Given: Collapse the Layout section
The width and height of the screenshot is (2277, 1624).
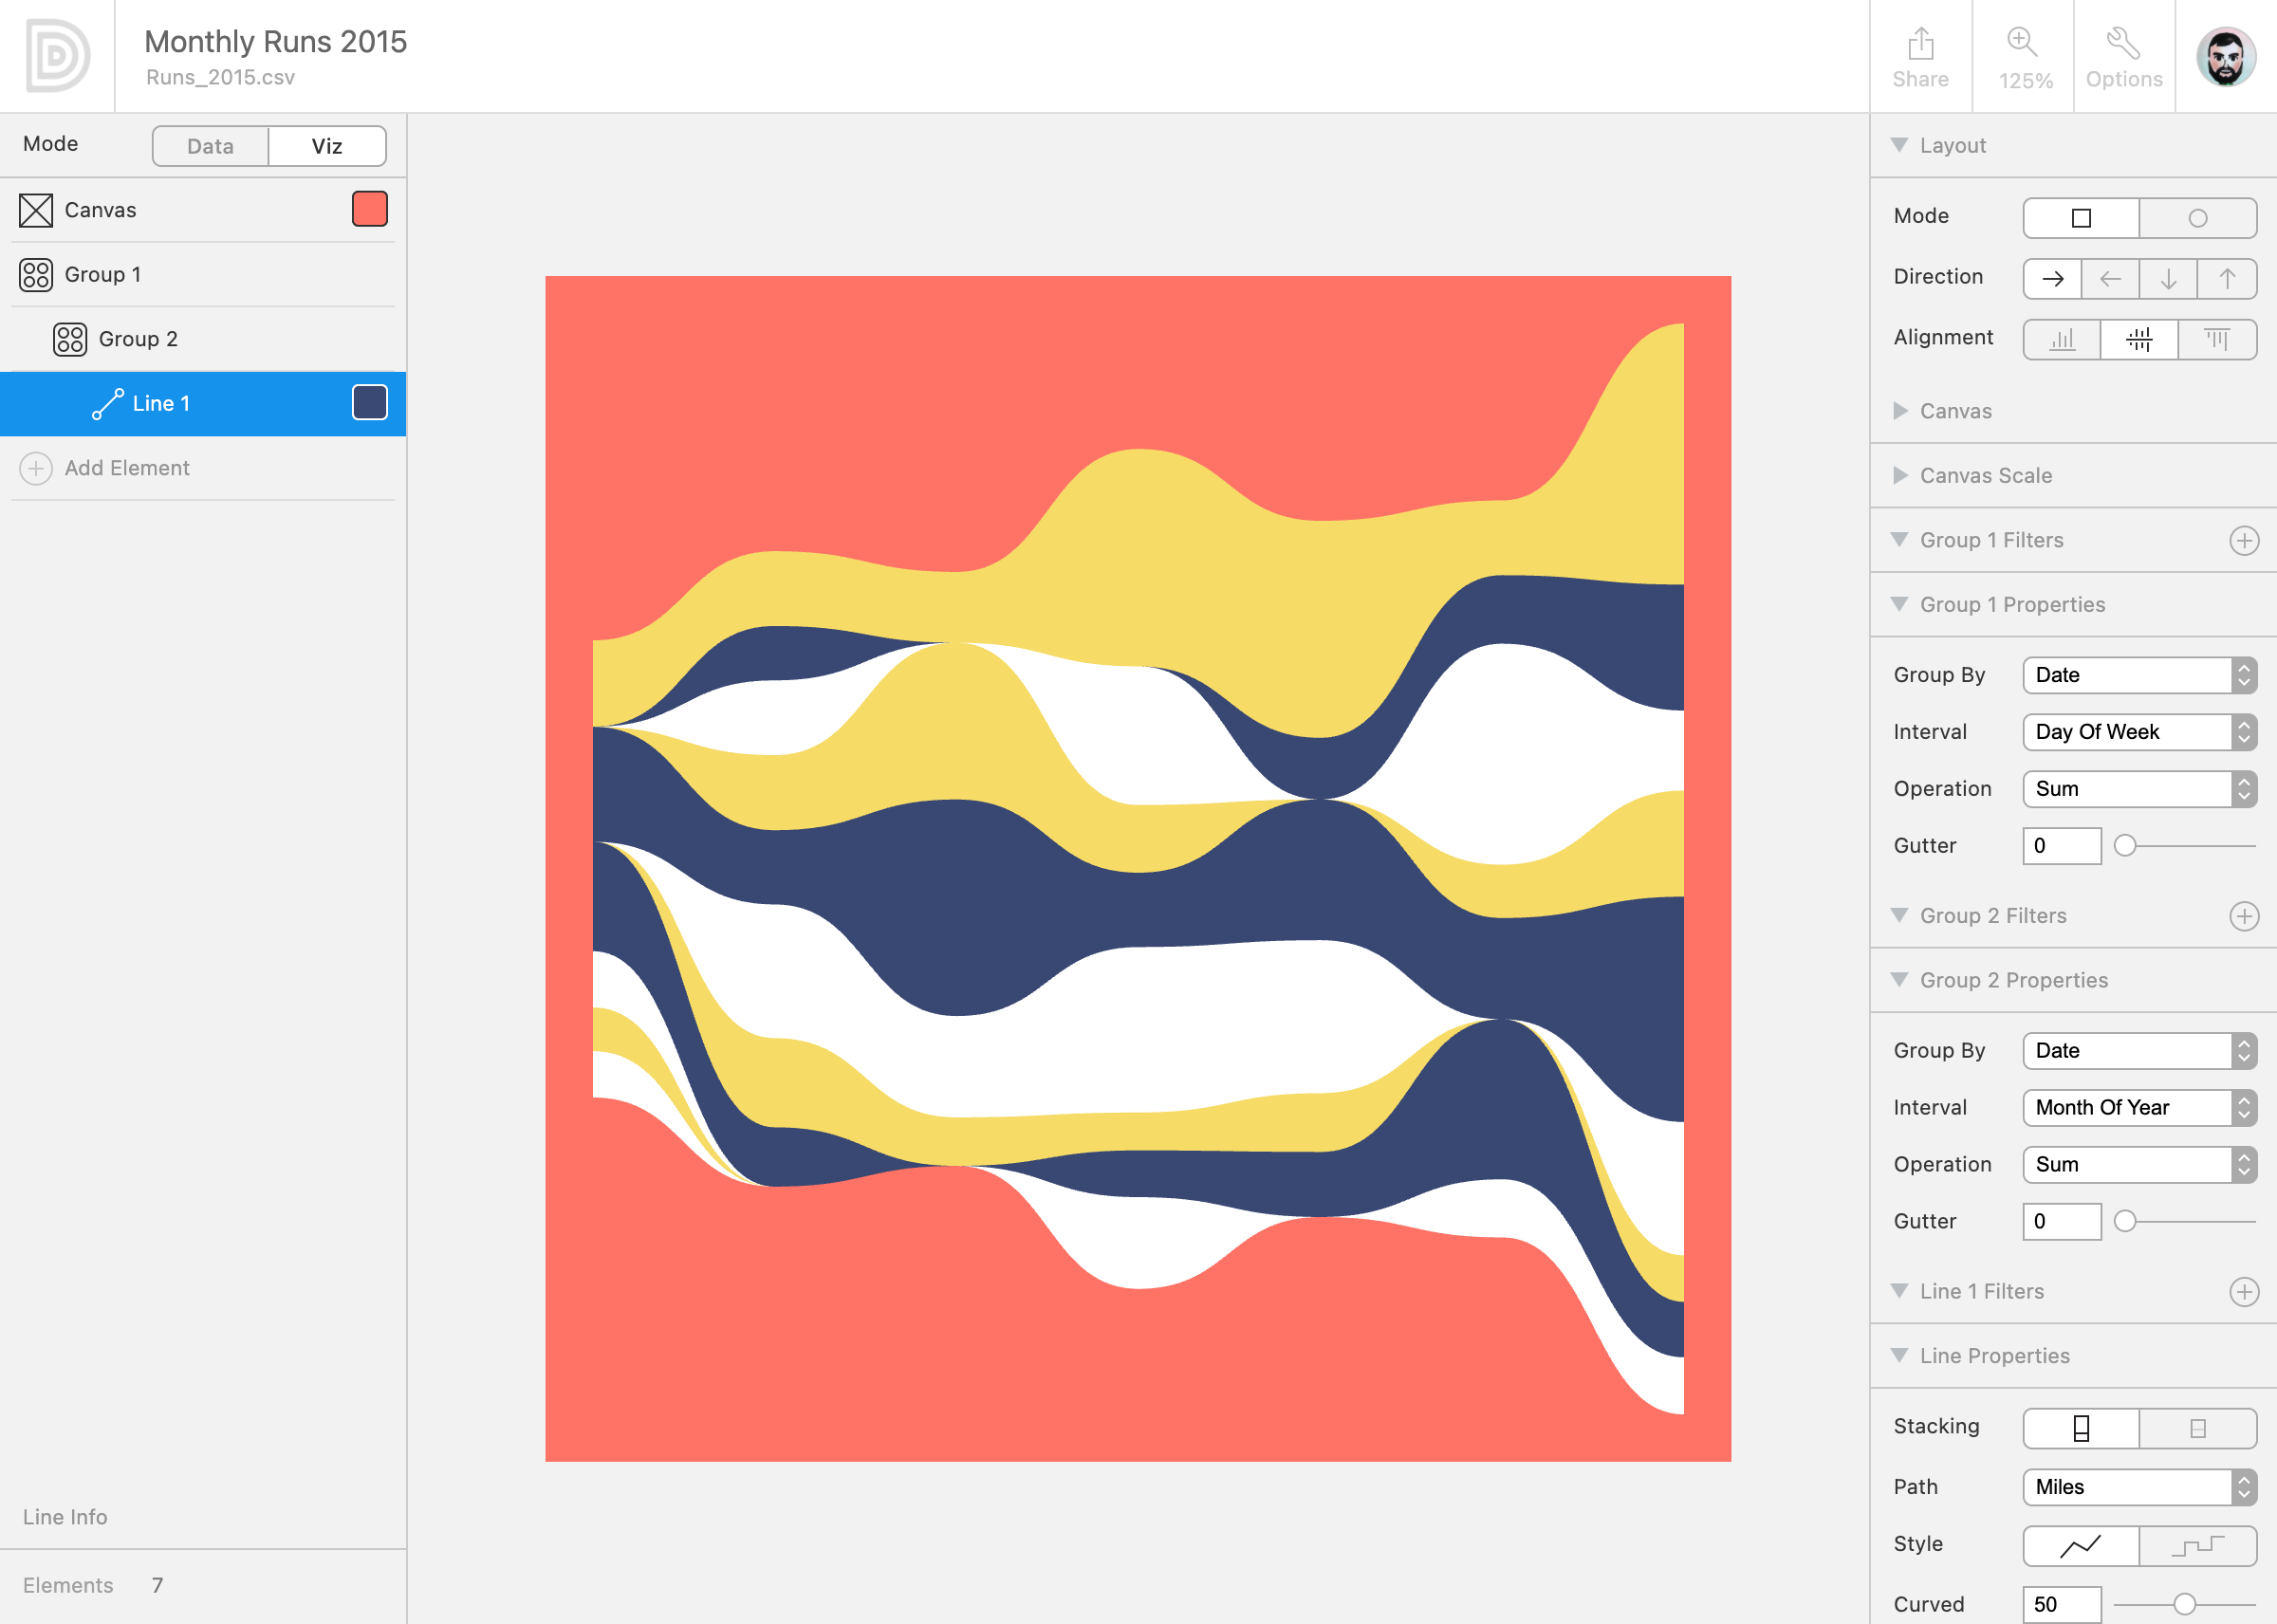Looking at the screenshot, I should [1900, 145].
